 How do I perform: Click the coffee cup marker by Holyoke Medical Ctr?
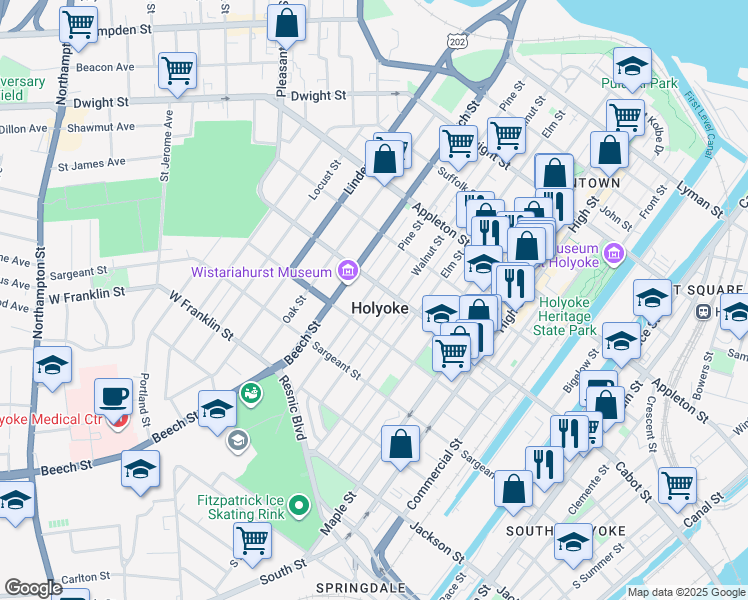pyautogui.click(x=112, y=396)
